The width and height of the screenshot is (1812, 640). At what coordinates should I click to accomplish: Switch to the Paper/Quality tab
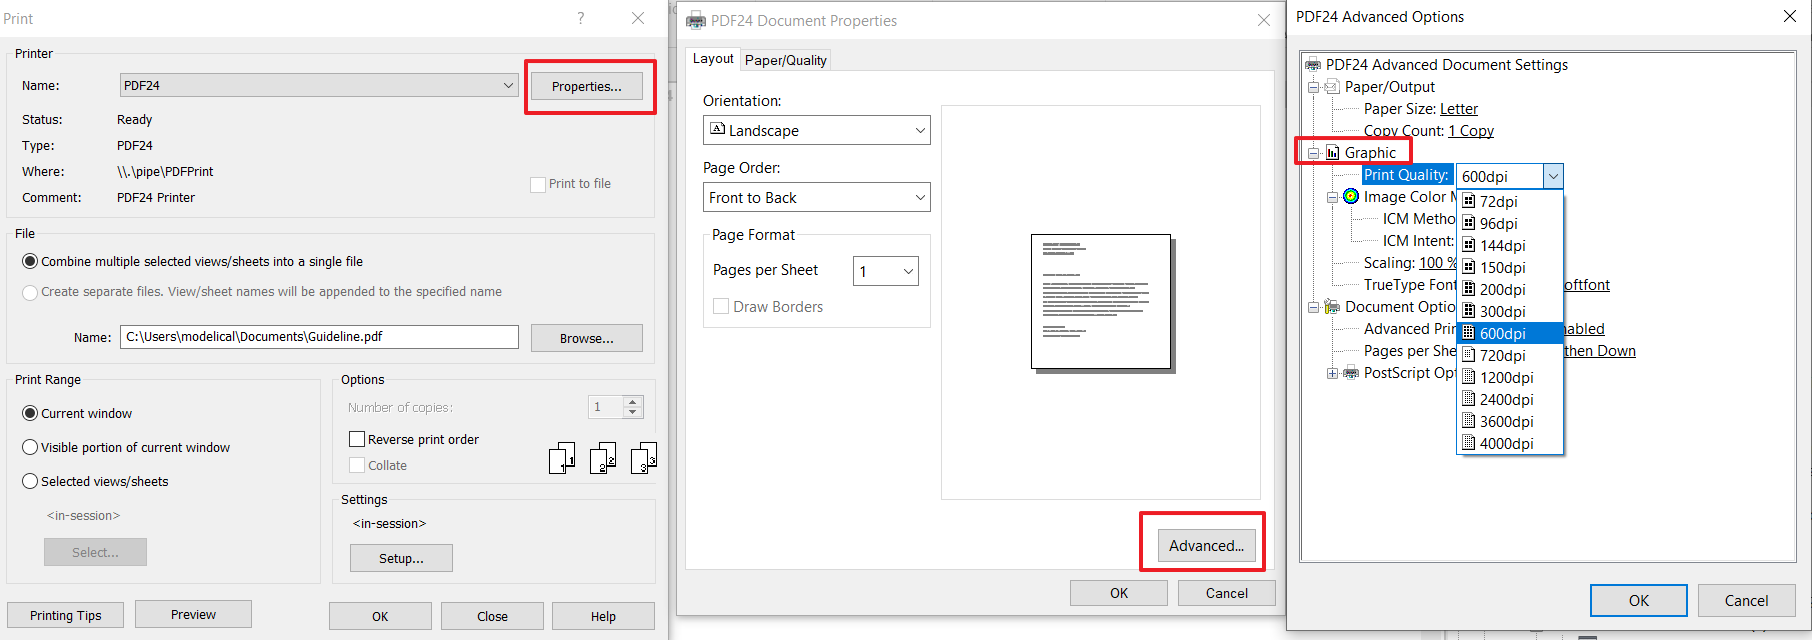point(786,60)
